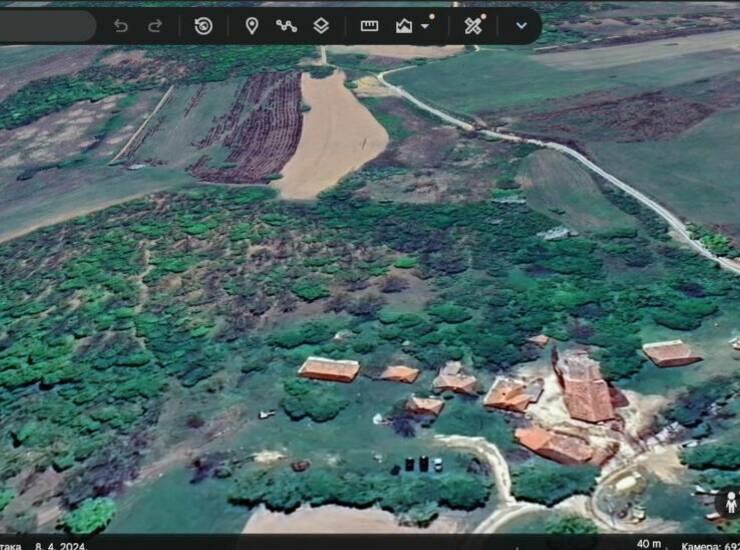Click the long red-roofed building left of the cluster
Image resolution: width=740 pixels, height=550 pixels.
pyautogui.click(x=329, y=370)
